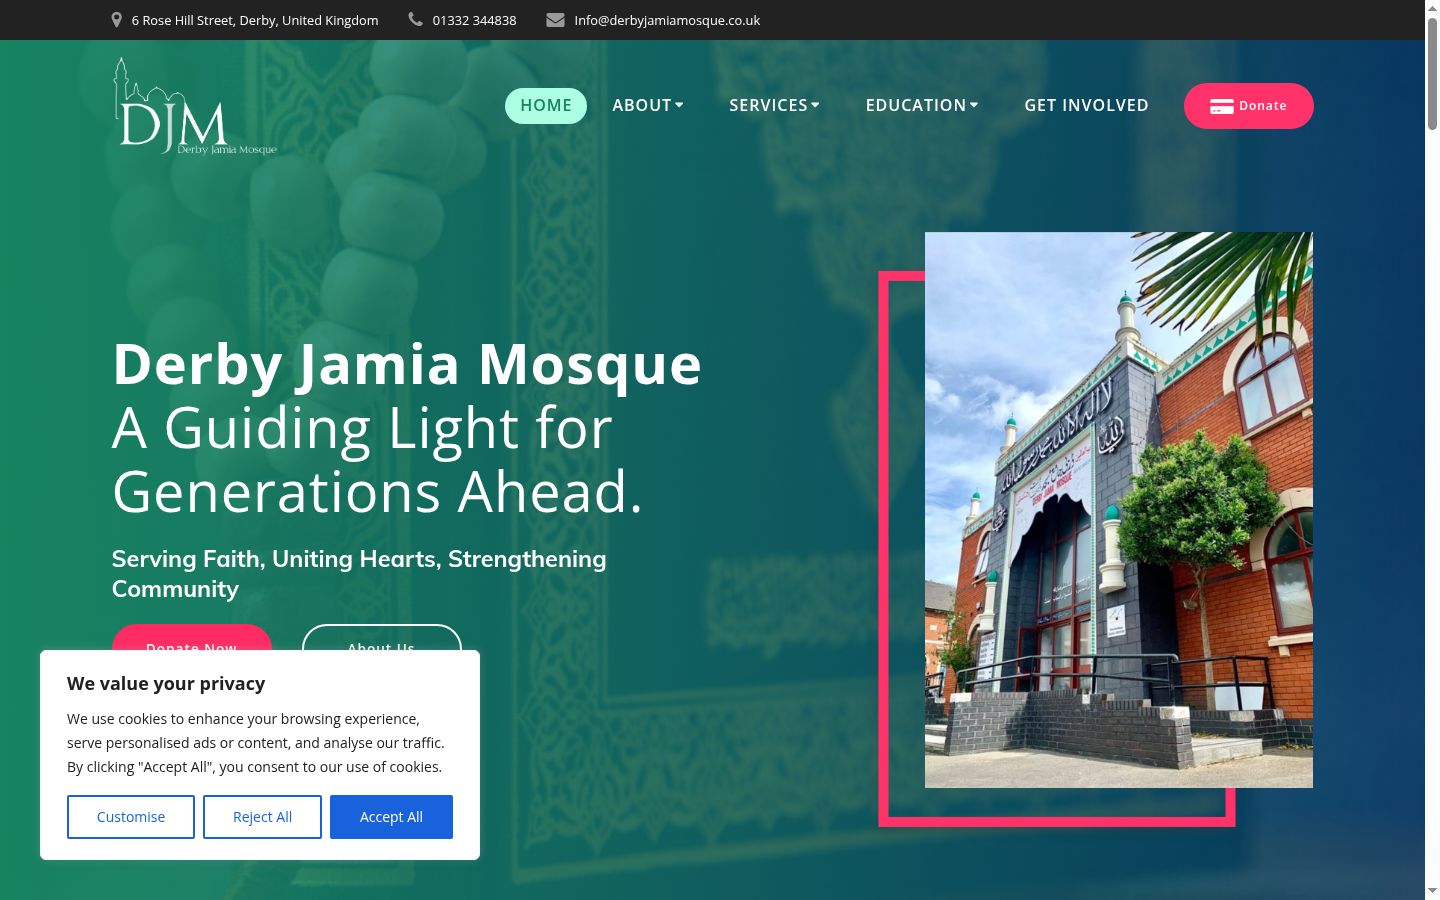Viewport: 1440px width, 900px height.
Task: Accept all cookies
Action: tap(391, 817)
